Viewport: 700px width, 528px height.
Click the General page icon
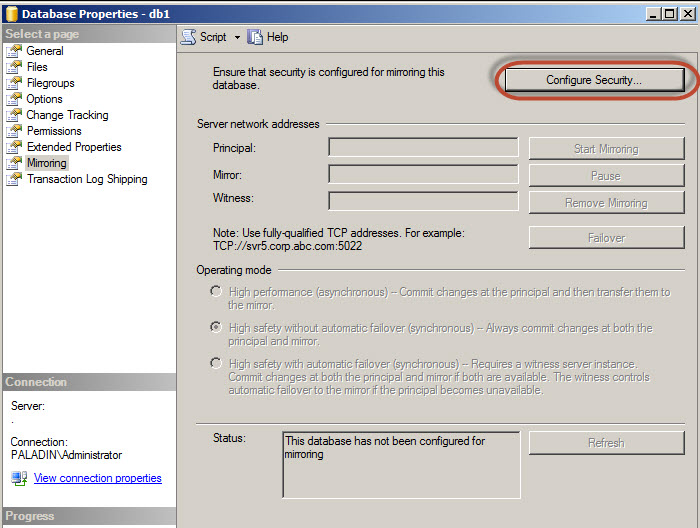pos(14,51)
